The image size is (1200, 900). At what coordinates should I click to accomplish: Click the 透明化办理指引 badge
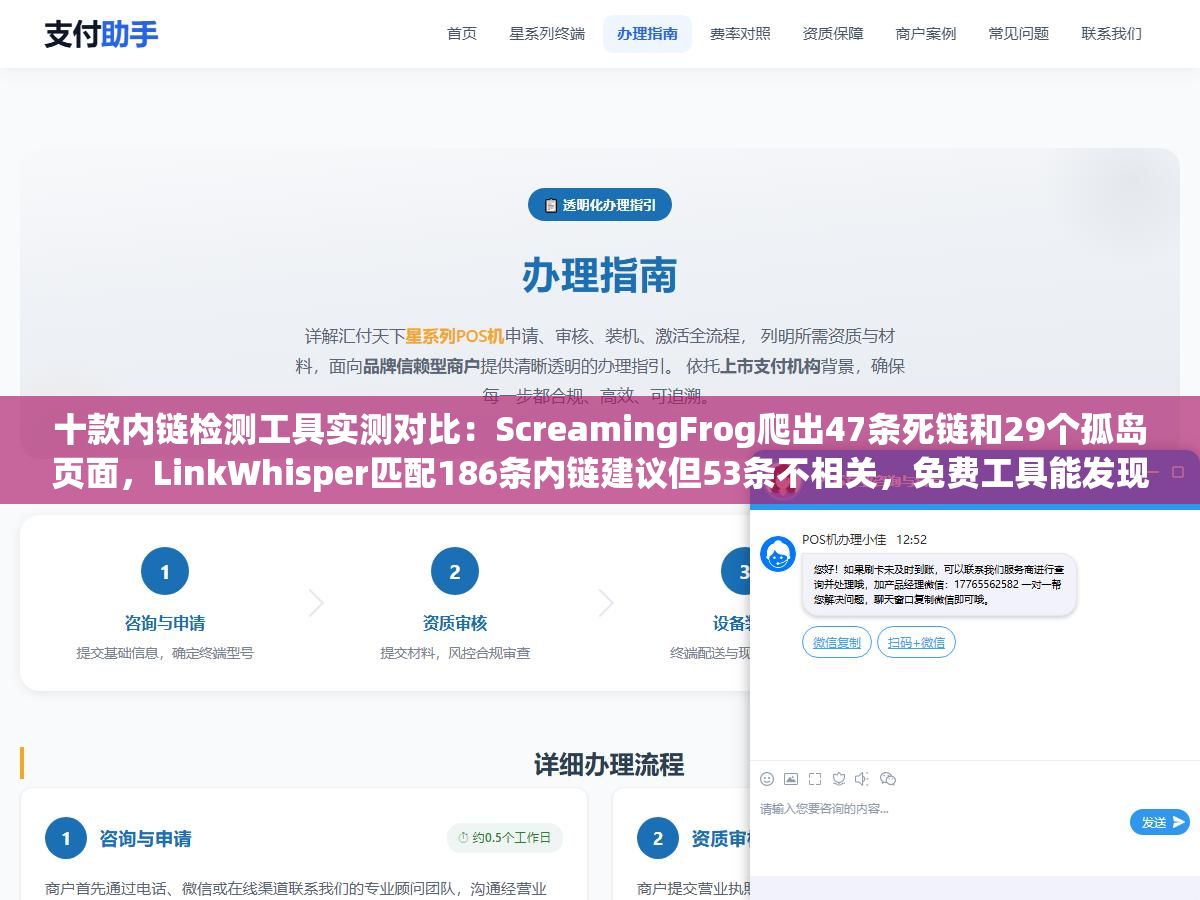coord(600,205)
